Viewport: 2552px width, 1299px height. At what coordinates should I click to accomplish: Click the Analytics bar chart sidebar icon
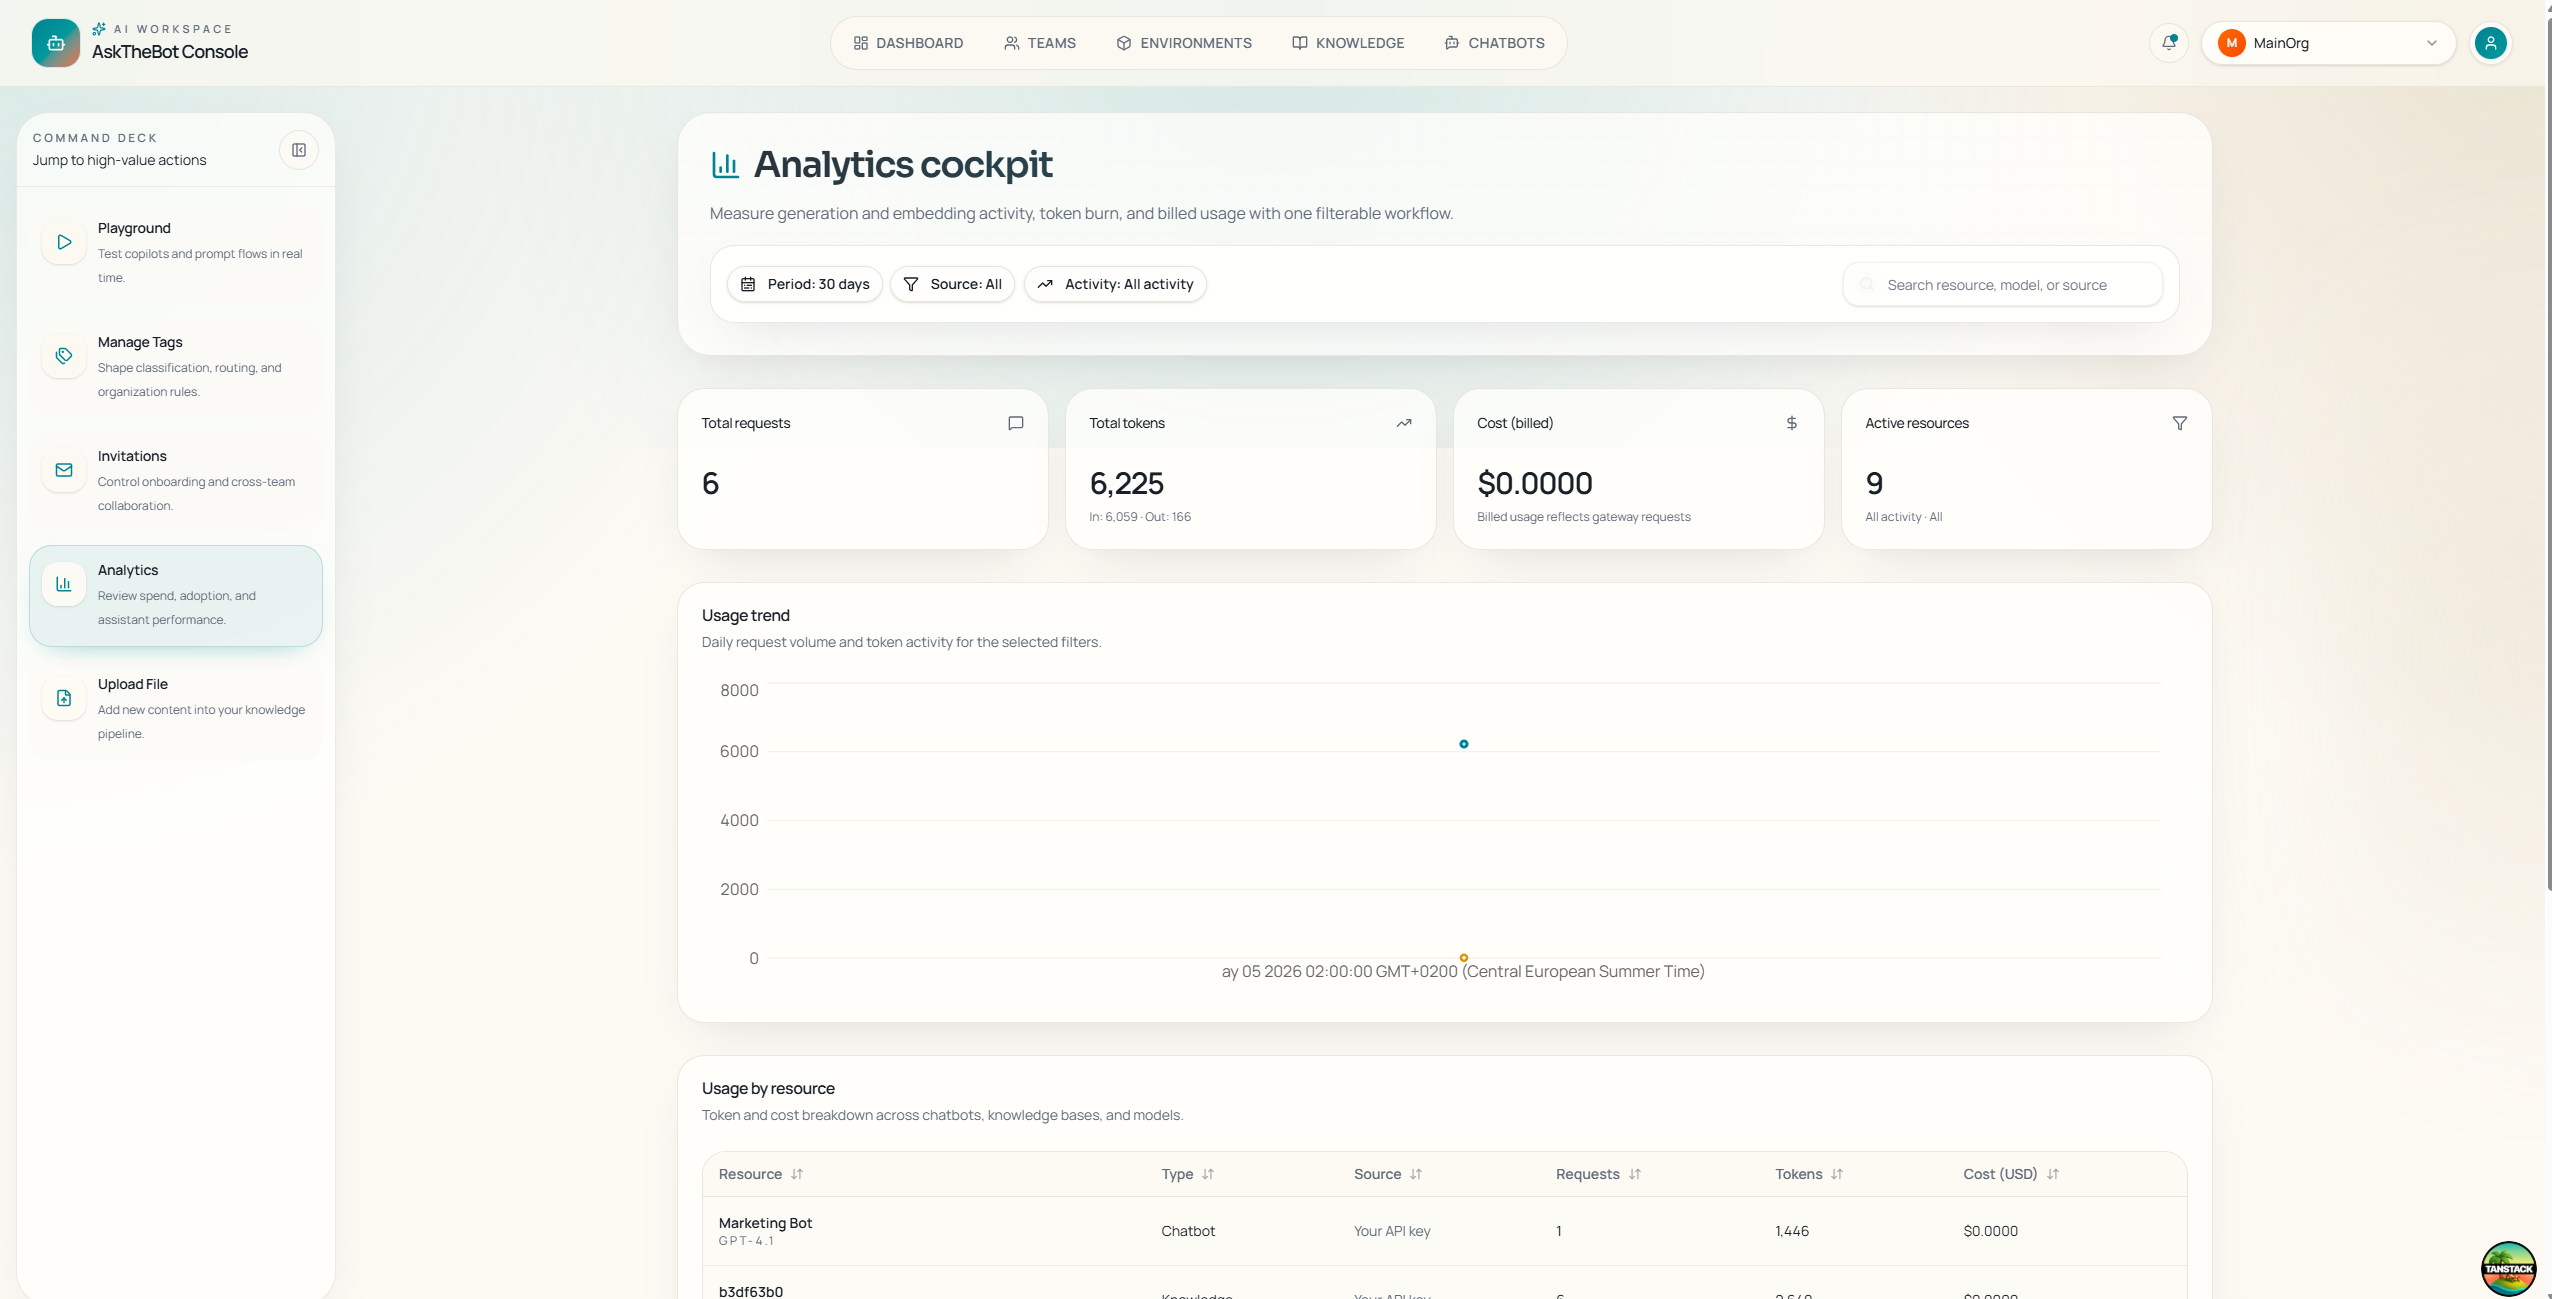pyautogui.click(x=64, y=584)
